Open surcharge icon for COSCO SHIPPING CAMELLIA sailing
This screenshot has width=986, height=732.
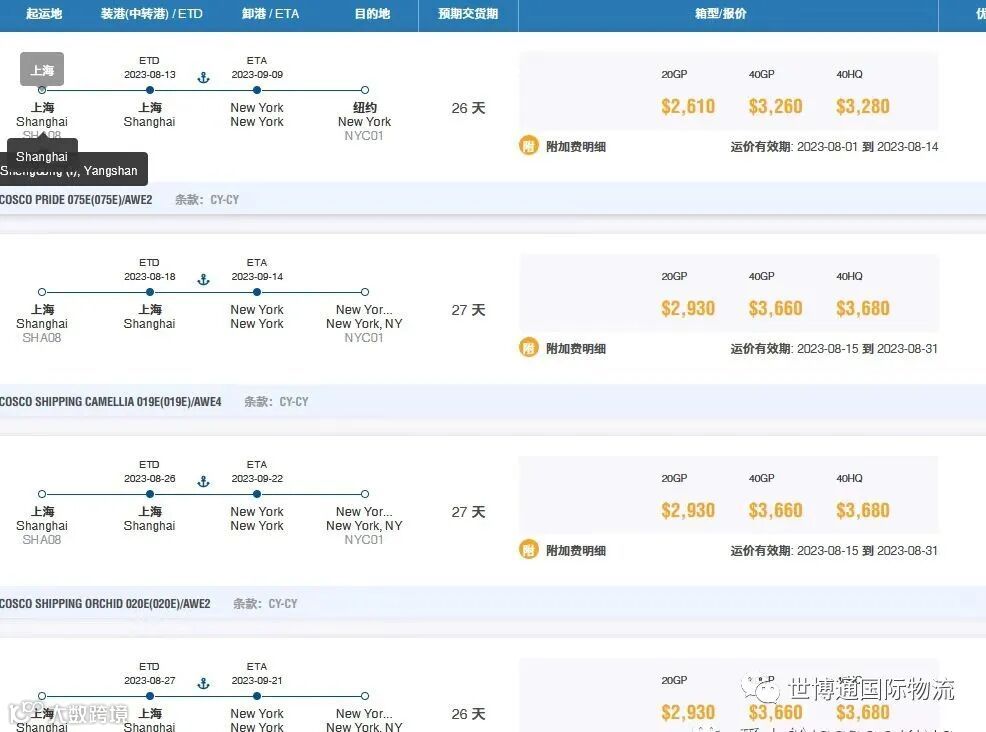[529, 348]
